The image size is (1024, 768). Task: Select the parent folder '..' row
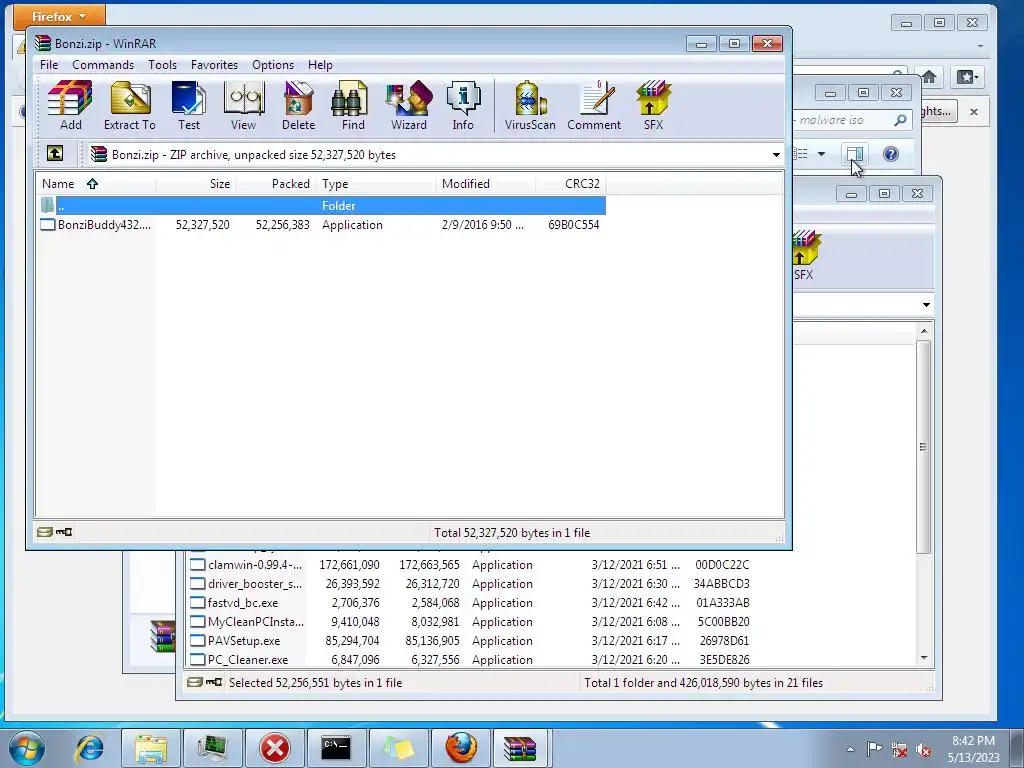(322, 205)
